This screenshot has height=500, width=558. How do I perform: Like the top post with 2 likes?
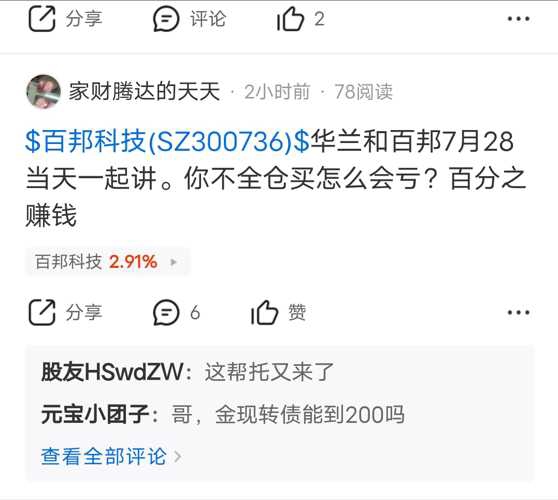point(290,19)
